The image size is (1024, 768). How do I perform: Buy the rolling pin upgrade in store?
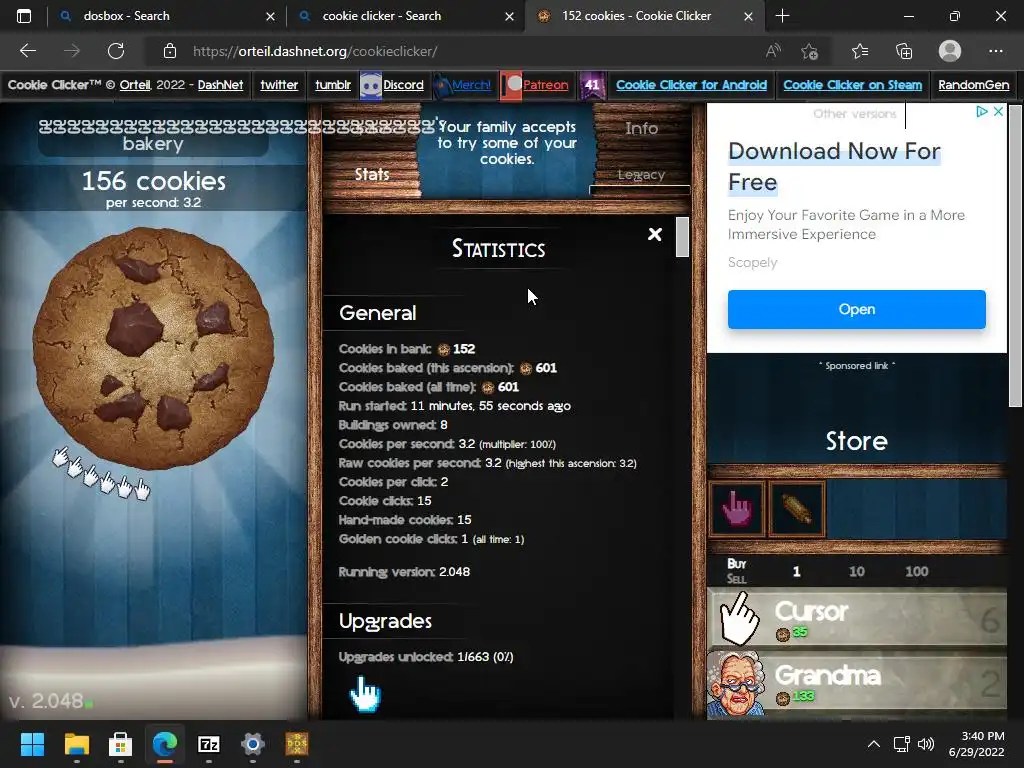tap(797, 509)
